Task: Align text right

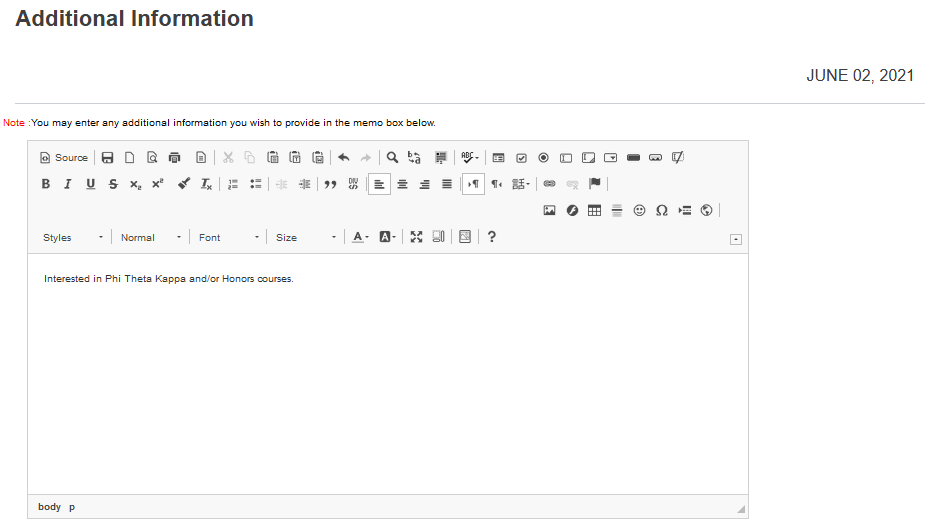Action: 424,184
